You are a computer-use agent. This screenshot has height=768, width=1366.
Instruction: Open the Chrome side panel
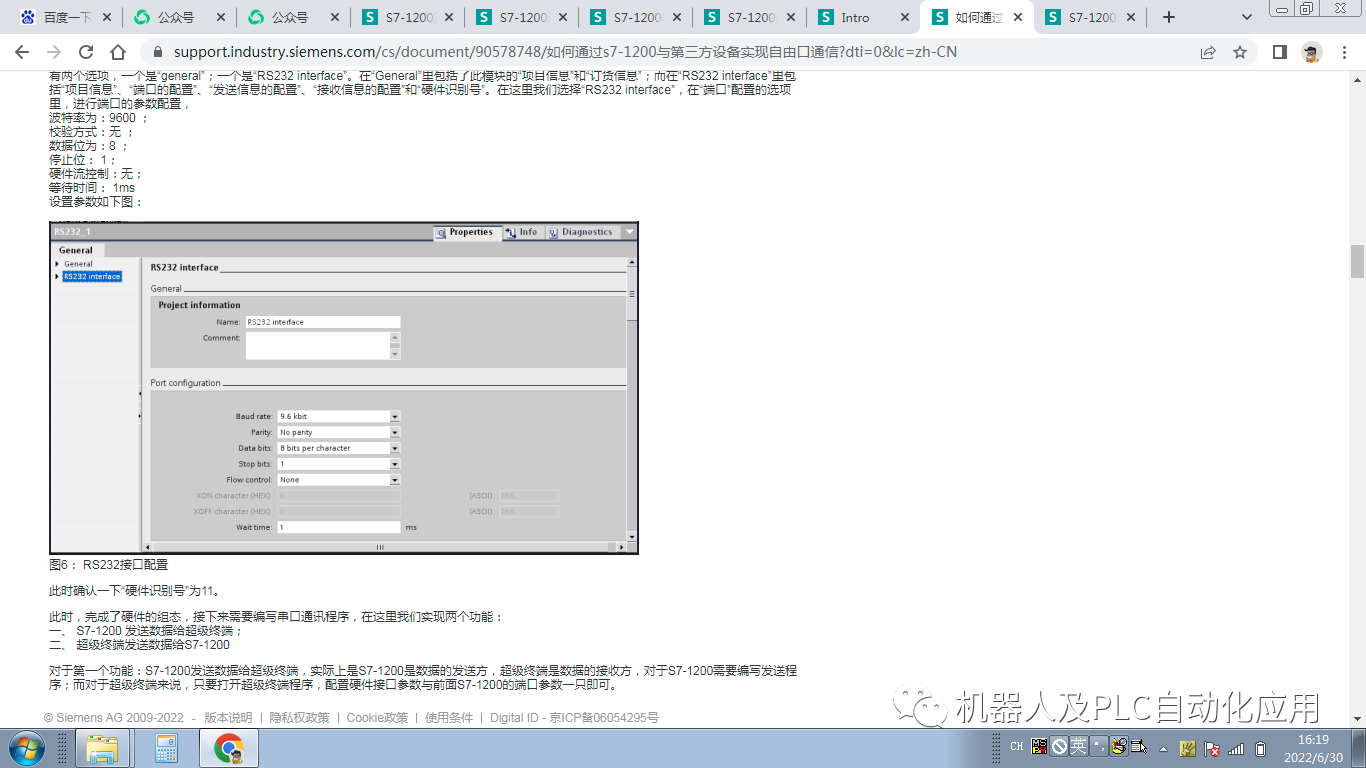pyautogui.click(x=1279, y=52)
